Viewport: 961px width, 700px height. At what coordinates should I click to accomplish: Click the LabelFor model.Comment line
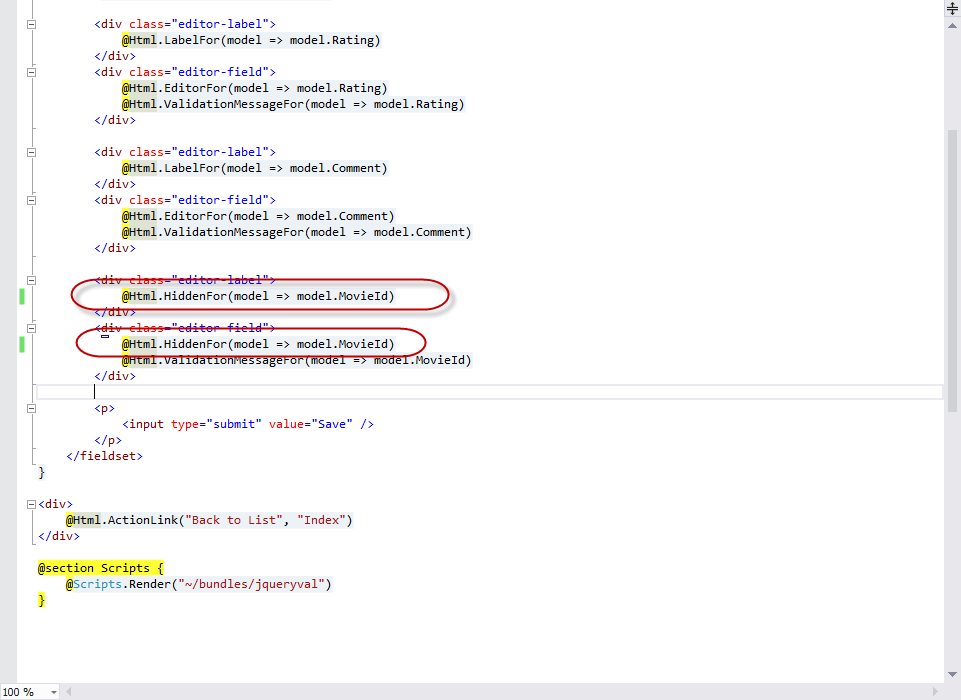pos(254,169)
